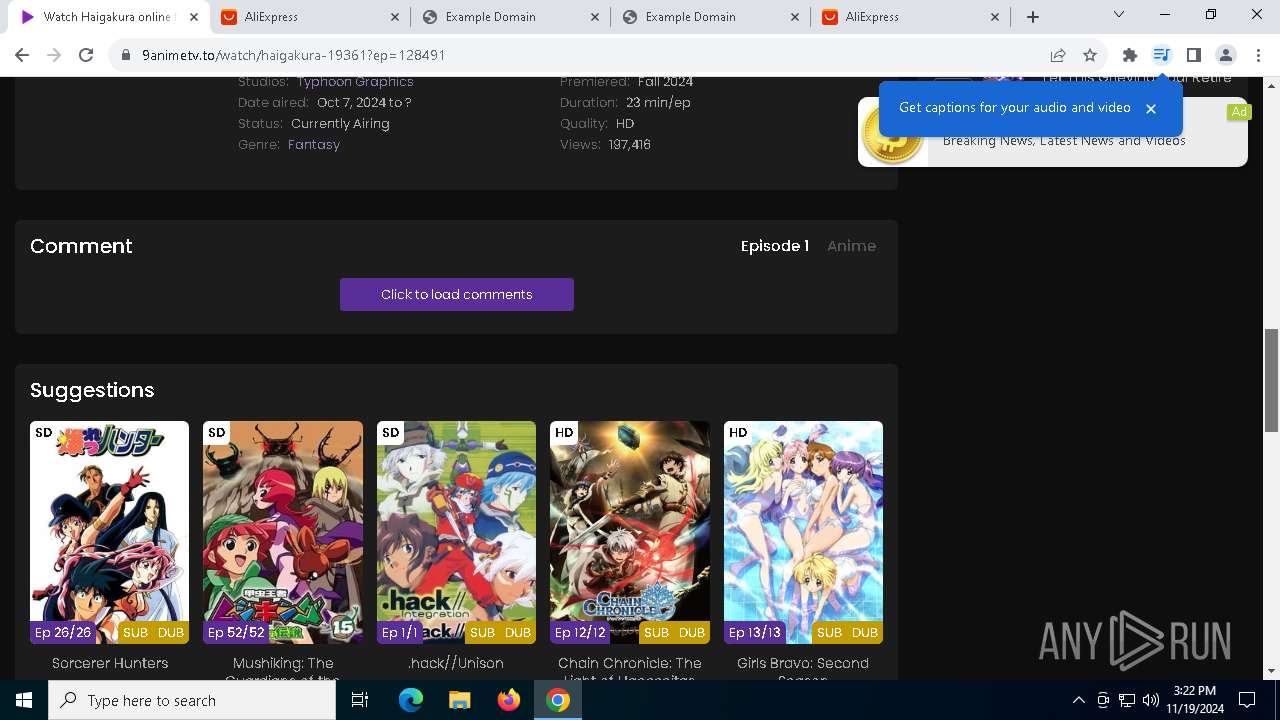This screenshot has height=720, width=1280.
Task: Close the first Example Domain tab
Action: point(594,17)
